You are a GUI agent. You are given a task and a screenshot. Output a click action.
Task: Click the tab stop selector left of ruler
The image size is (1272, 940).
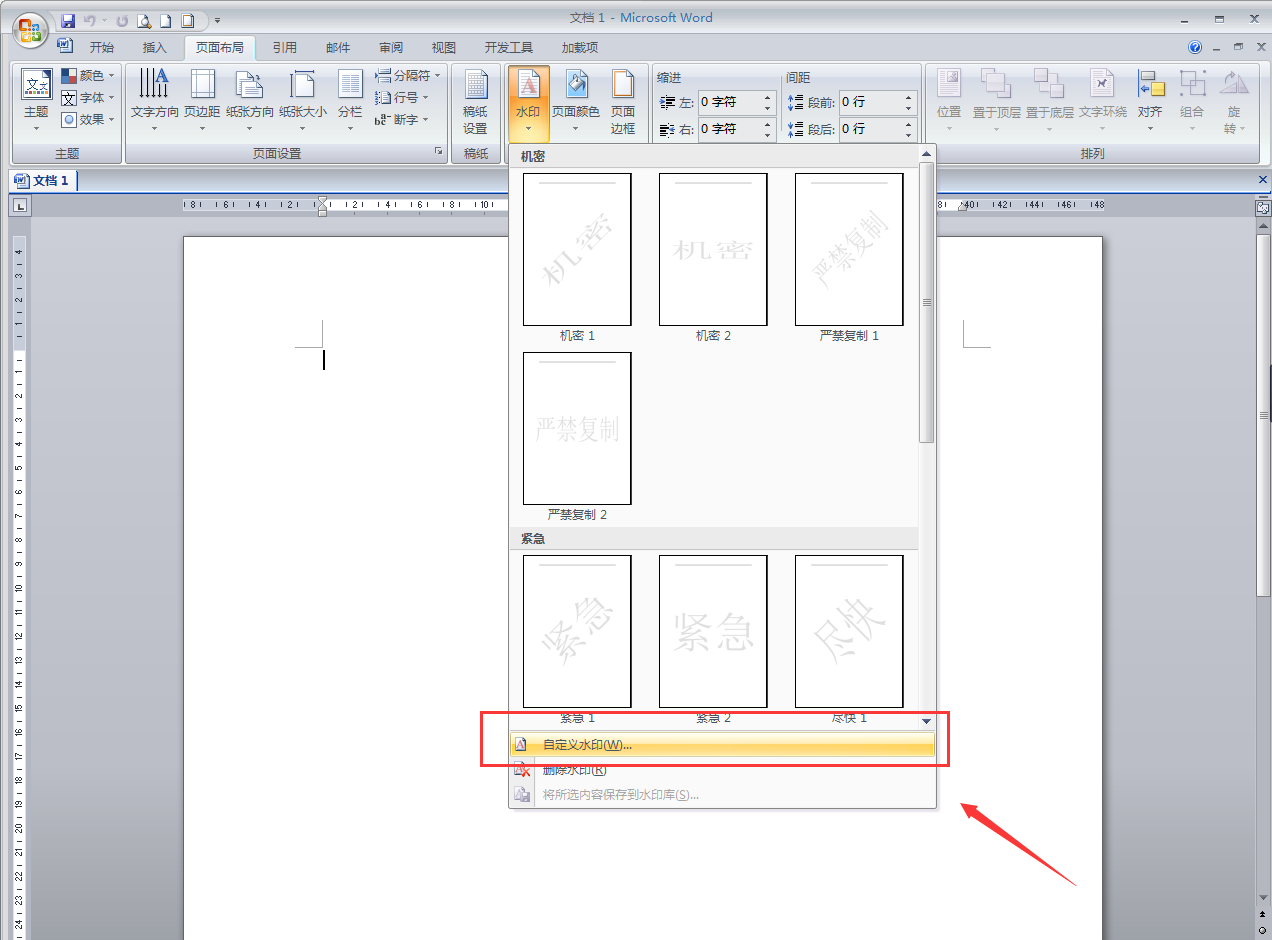(20, 205)
